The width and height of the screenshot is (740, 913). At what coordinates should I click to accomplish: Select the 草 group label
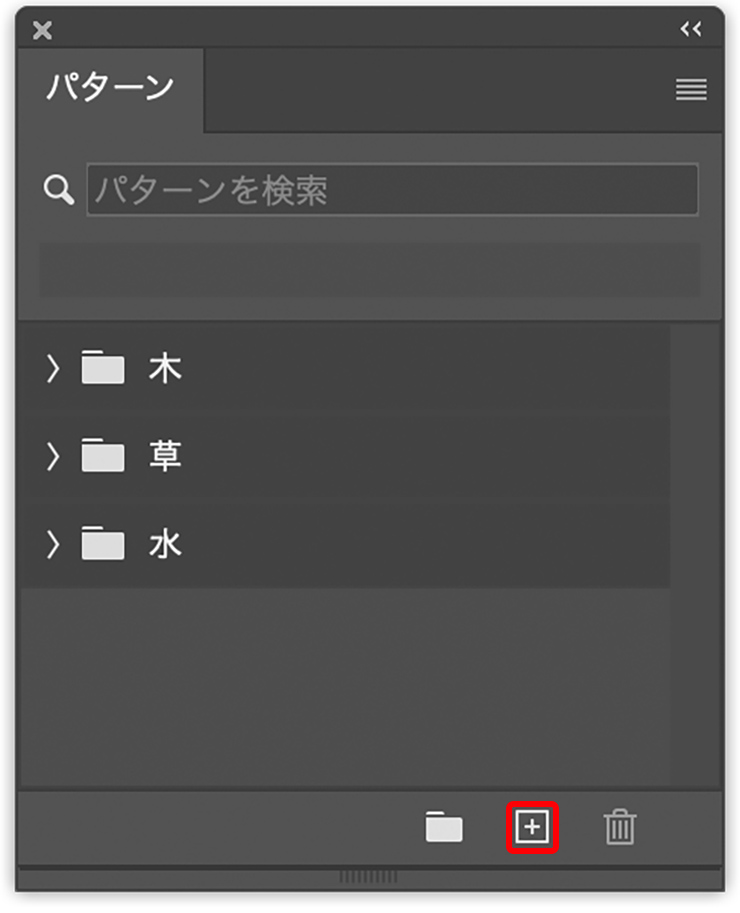(x=165, y=456)
